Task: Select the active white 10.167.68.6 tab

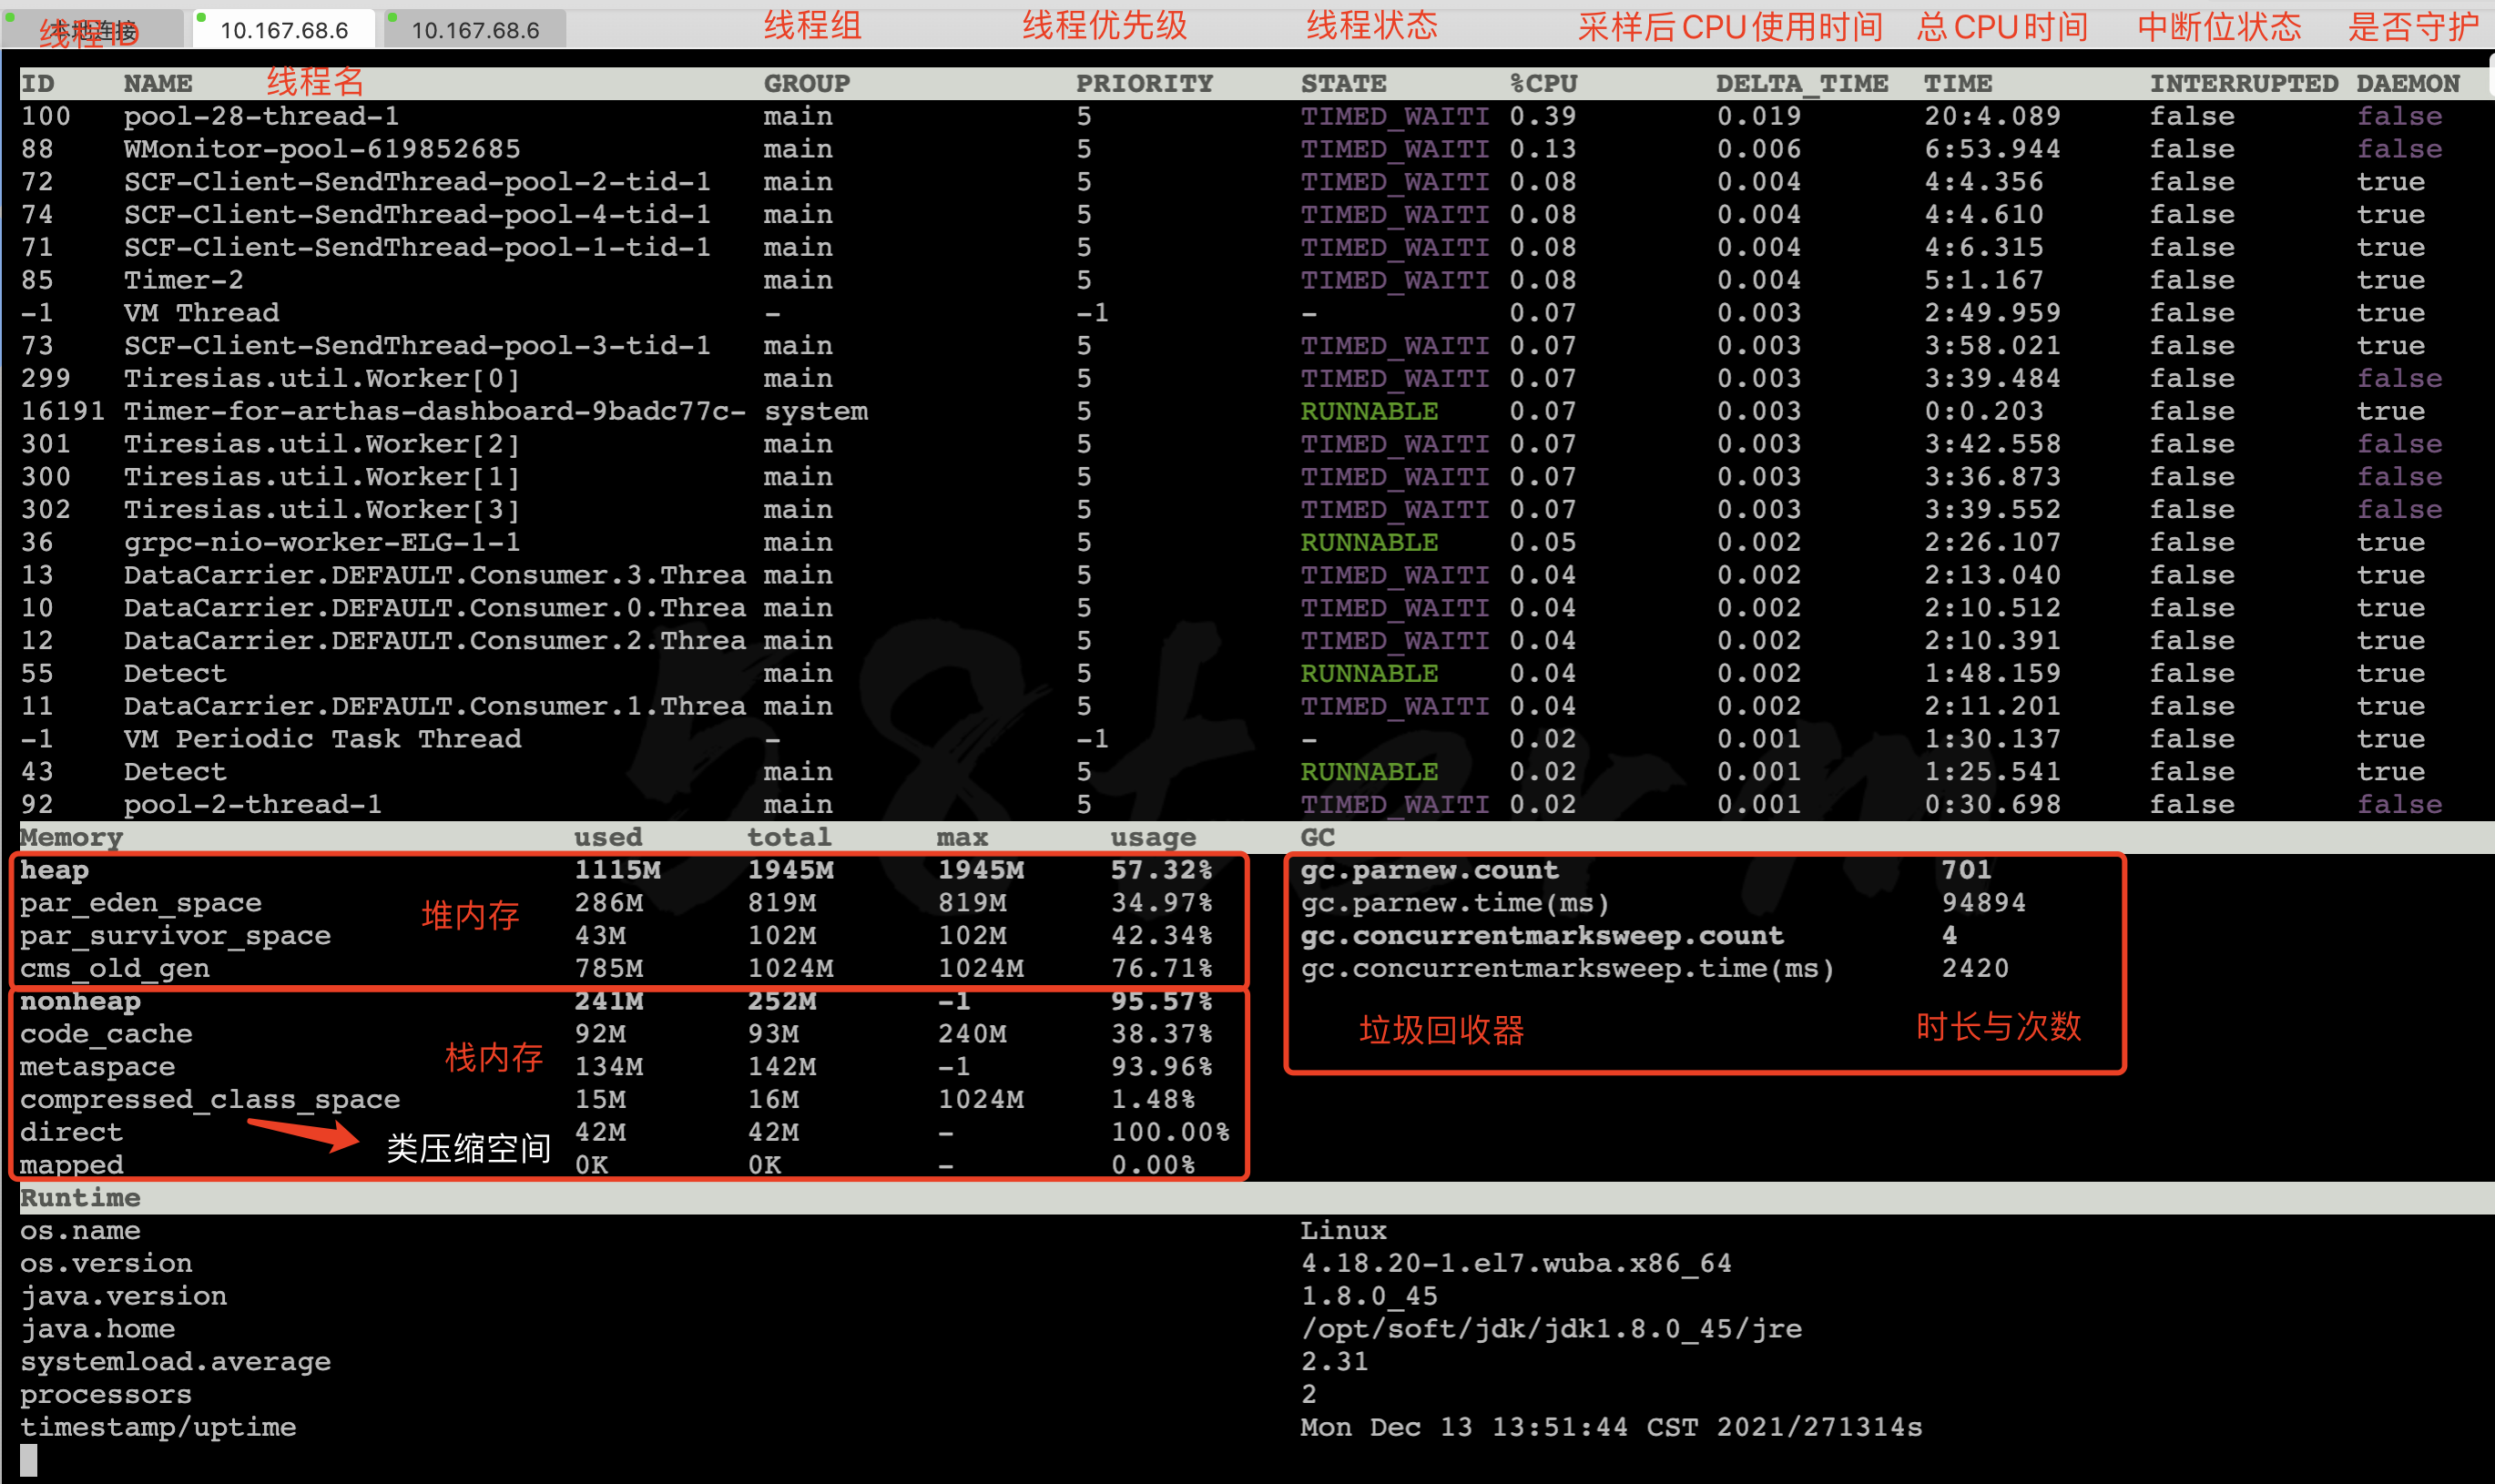Action: coord(284,30)
